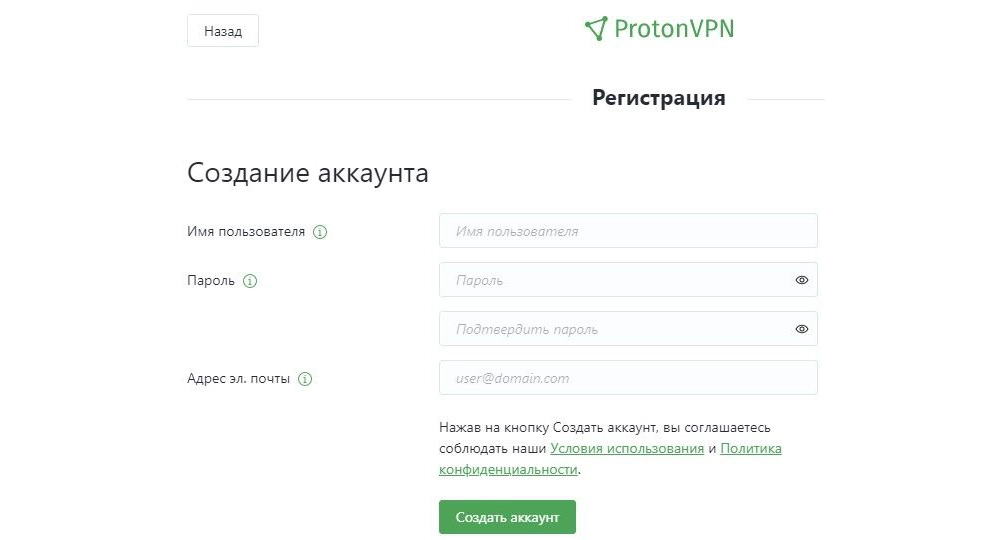Toggle visibility in Подтвердить пароль field
The width and height of the screenshot is (1000, 540).
click(x=801, y=329)
